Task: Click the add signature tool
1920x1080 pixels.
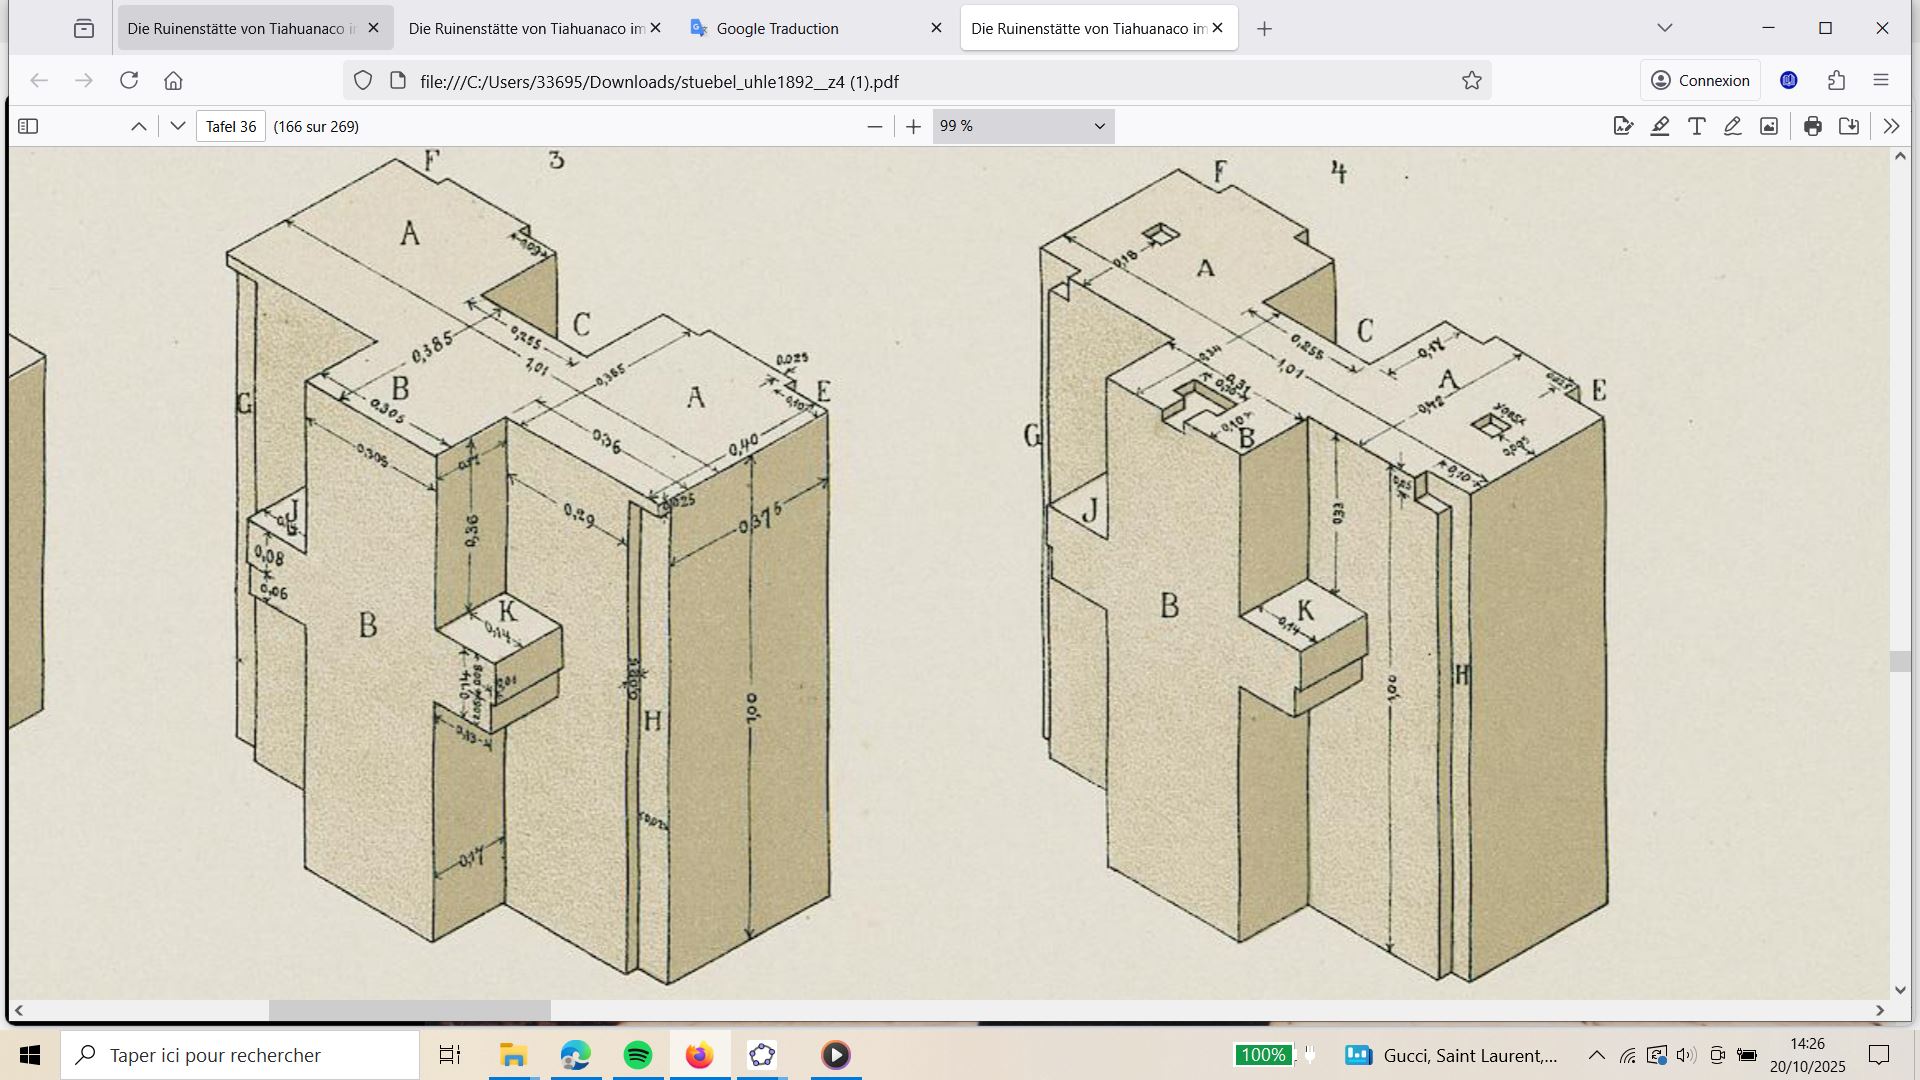Action: (1623, 126)
